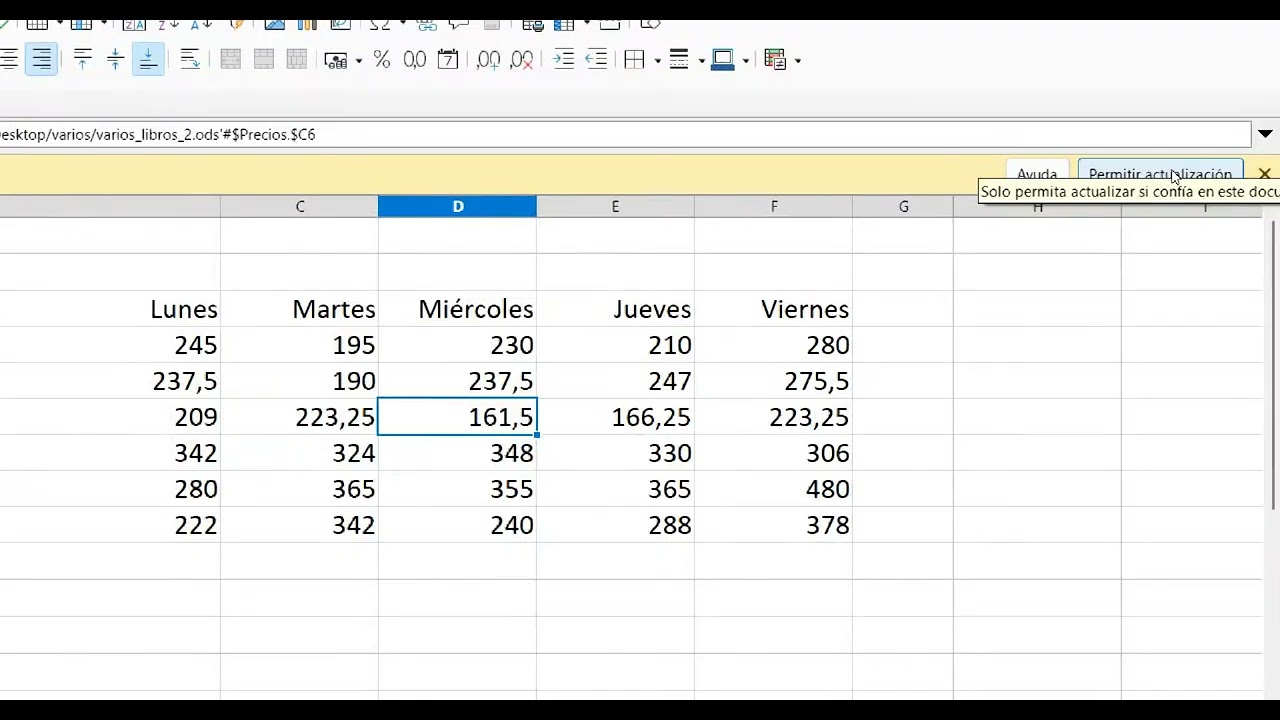Screen dimensions: 1280x720
Task: Apply percent number format
Action: point(382,60)
